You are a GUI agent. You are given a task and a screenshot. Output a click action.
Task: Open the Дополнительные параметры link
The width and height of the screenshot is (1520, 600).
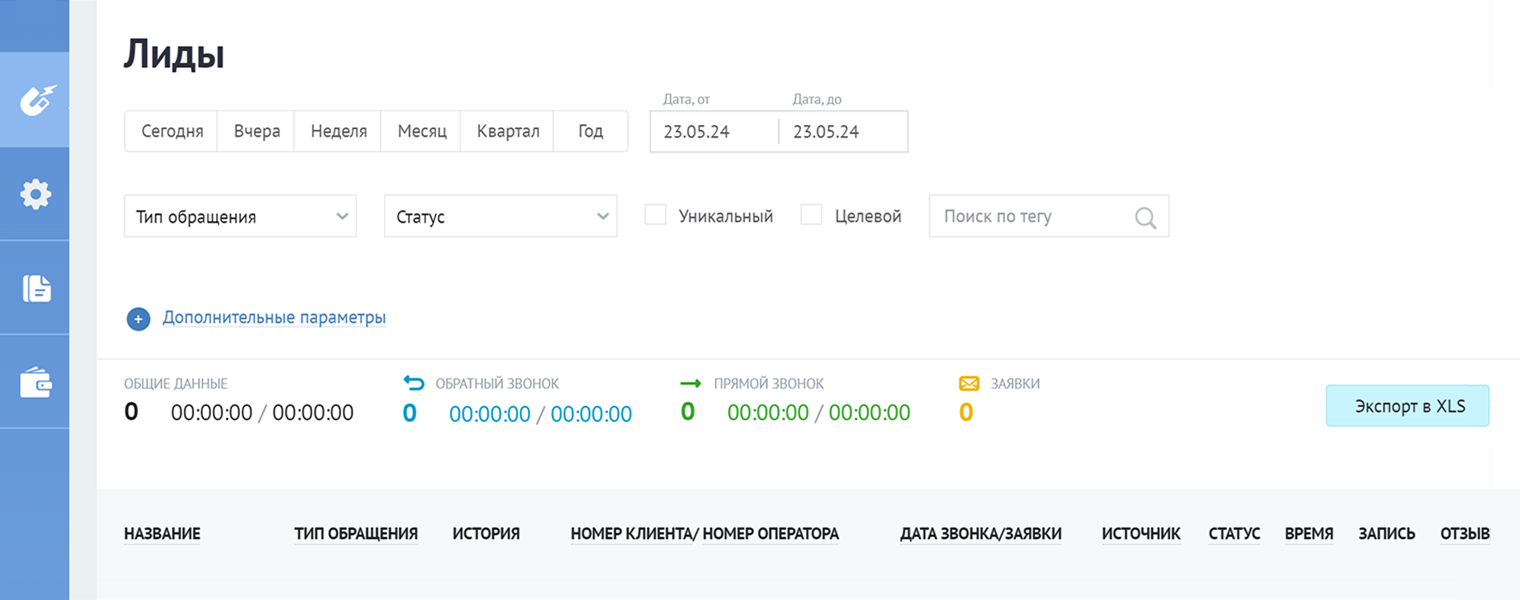pyautogui.click(x=274, y=318)
